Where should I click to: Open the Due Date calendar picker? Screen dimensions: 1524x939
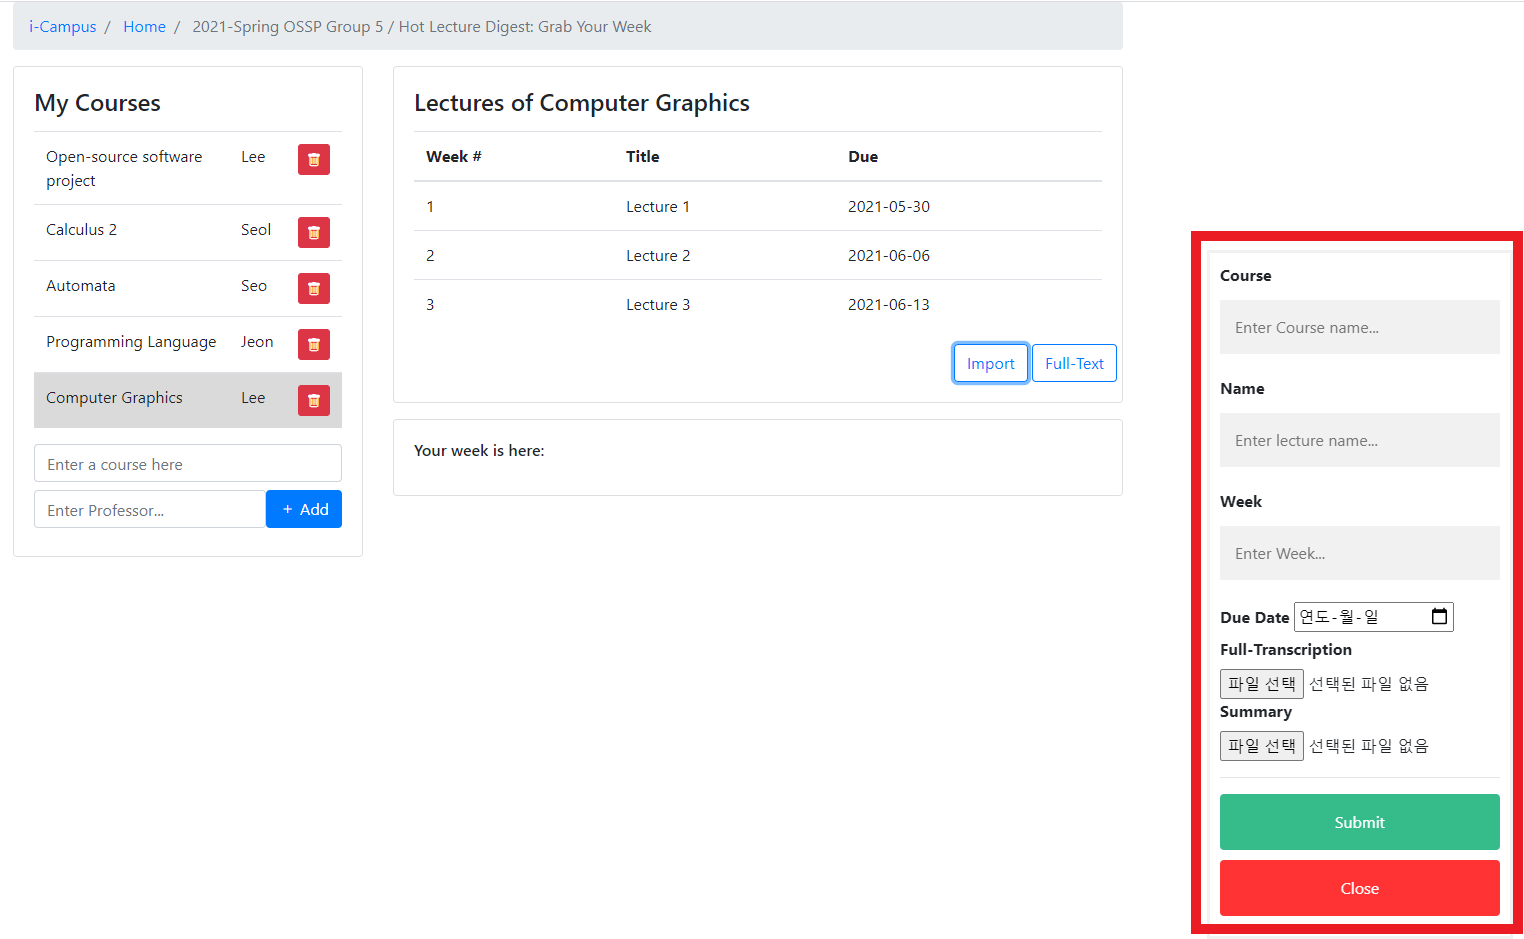(x=1440, y=617)
